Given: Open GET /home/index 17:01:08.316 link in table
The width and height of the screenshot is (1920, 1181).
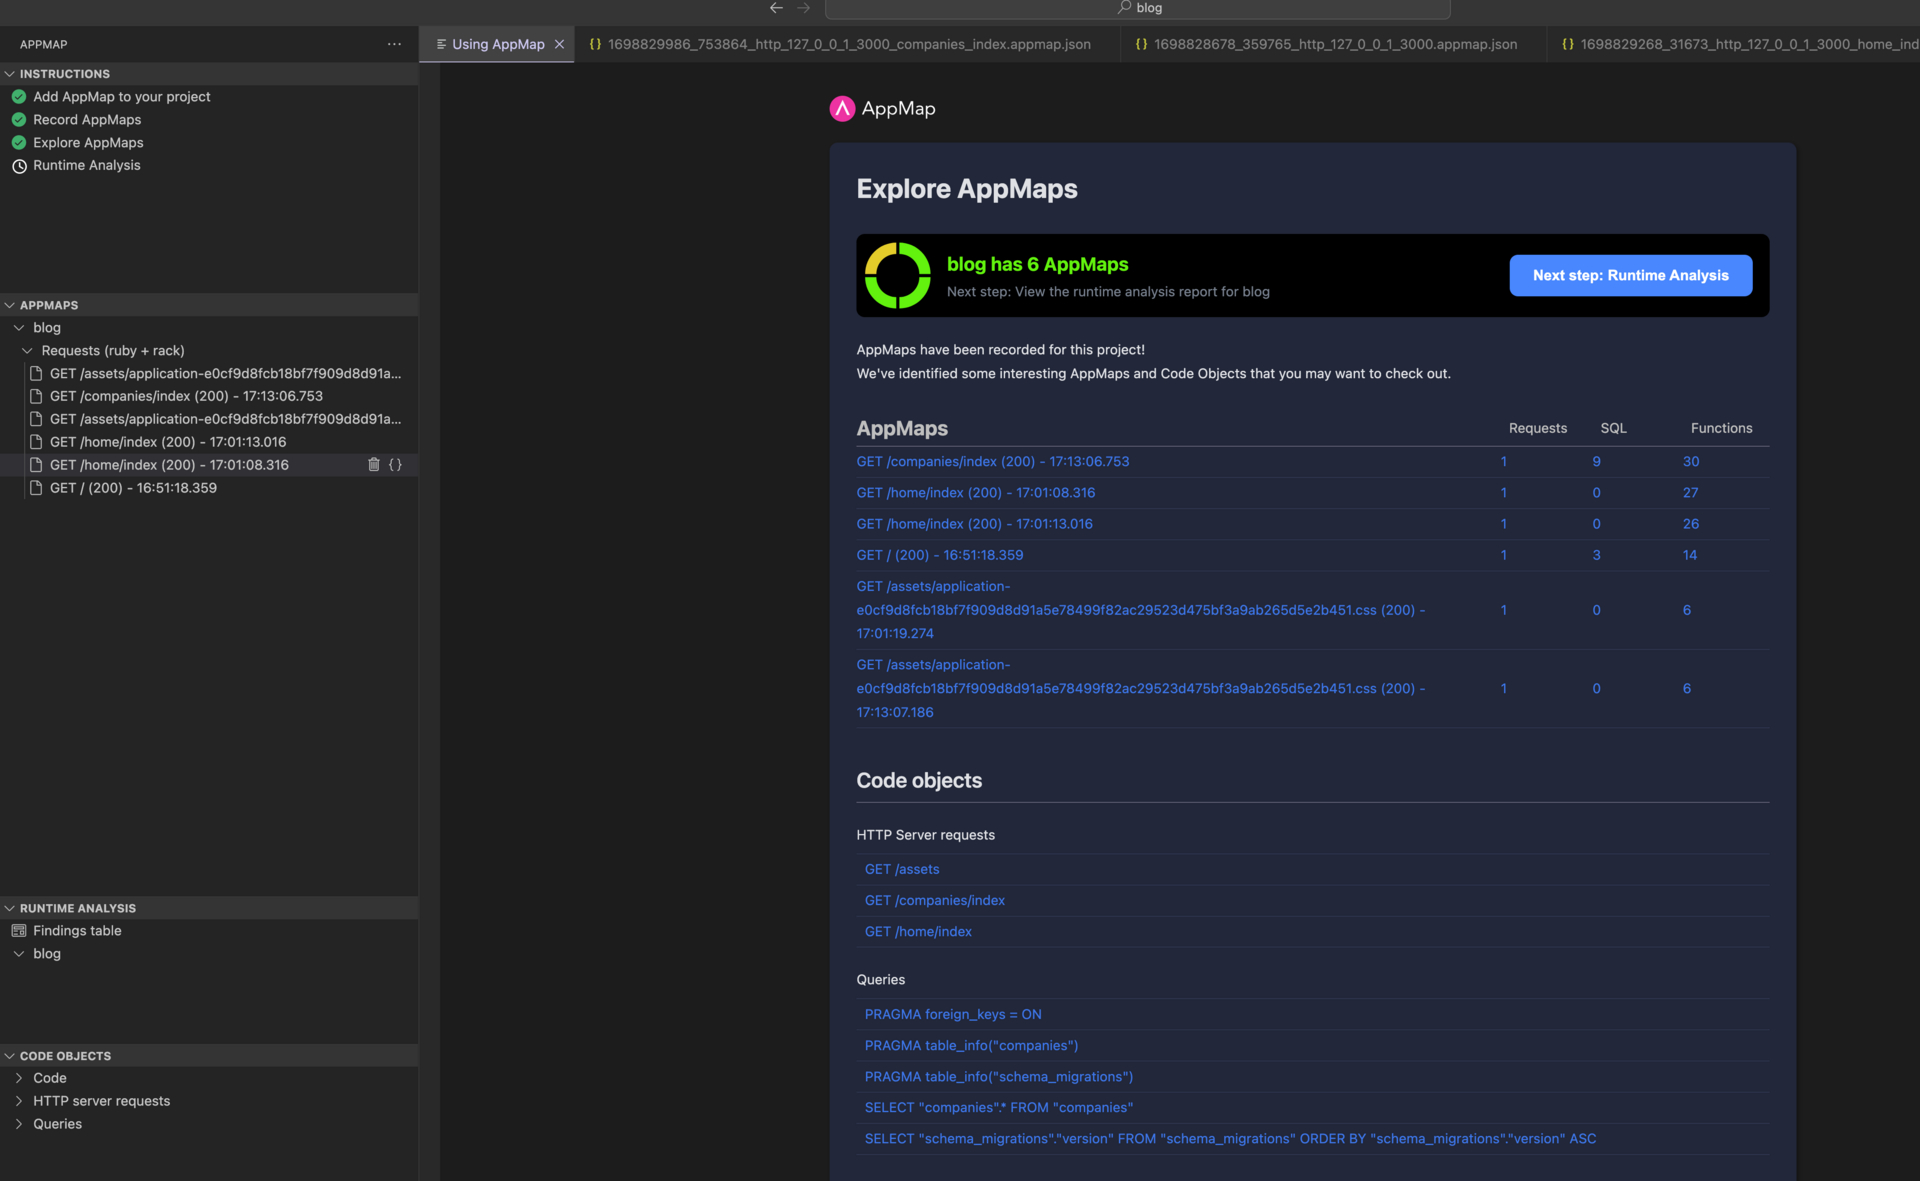Looking at the screenshot, I should [975, 493].
